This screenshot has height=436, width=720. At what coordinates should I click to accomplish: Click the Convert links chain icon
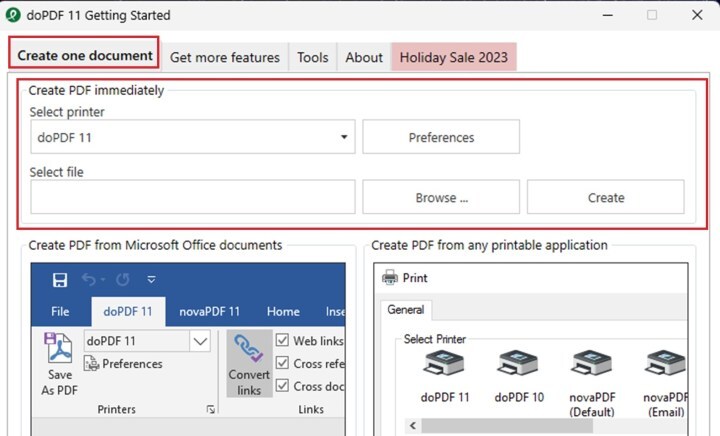(x=248, y=349)
